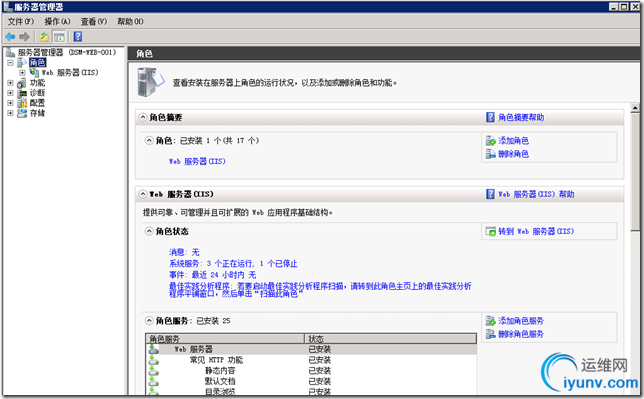Click the installed icon beside 常见 HTTP 功能
Image resolution: width=644 pixels, height=399 pixels.
click(154, 360)
